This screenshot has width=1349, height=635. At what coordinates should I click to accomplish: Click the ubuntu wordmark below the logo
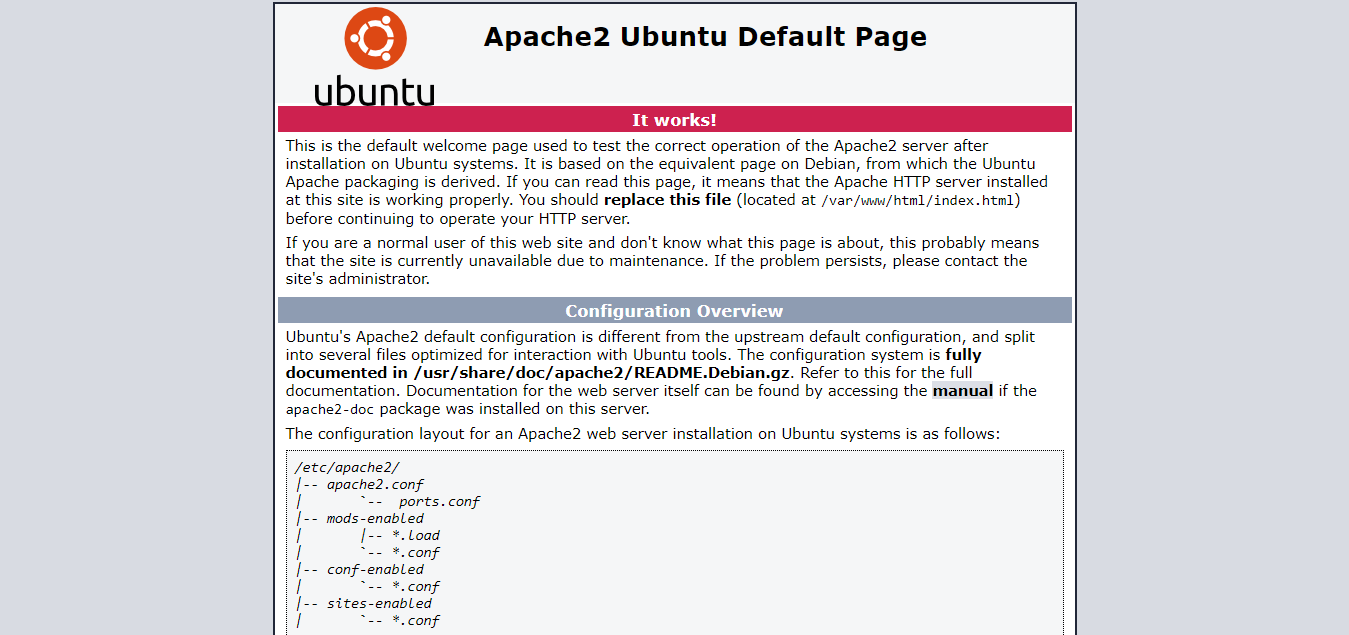[x=375, y=90]
